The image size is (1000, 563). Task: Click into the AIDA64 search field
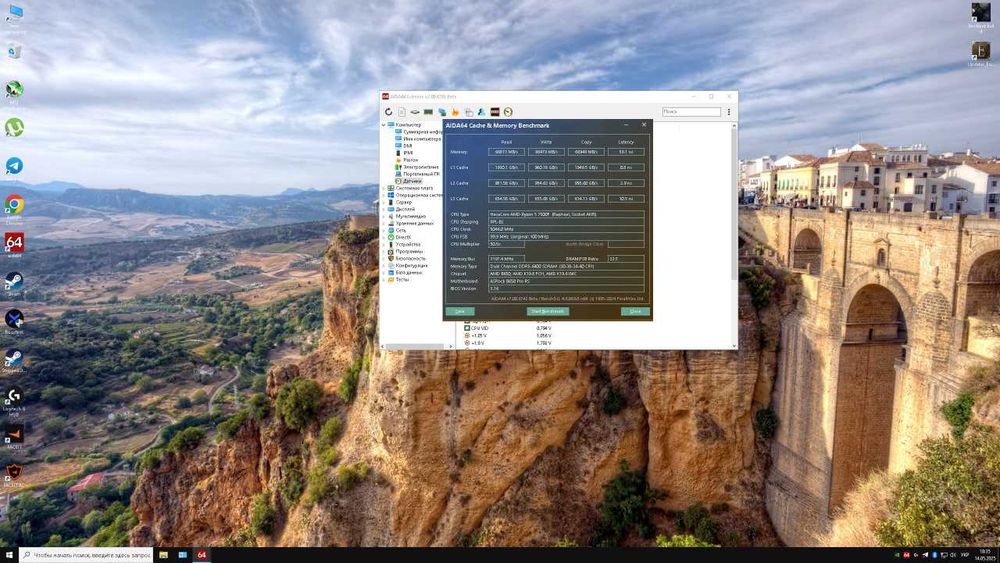tap(691, 112)
